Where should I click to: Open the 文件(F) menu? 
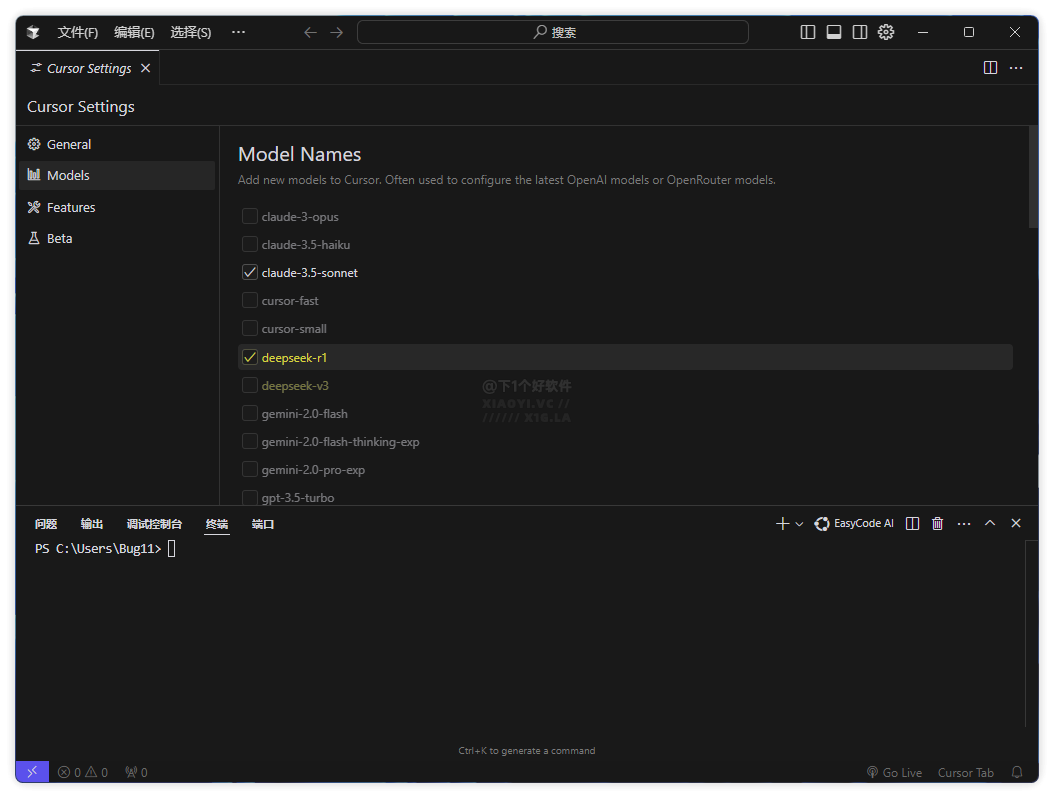(x=77, y=32)
